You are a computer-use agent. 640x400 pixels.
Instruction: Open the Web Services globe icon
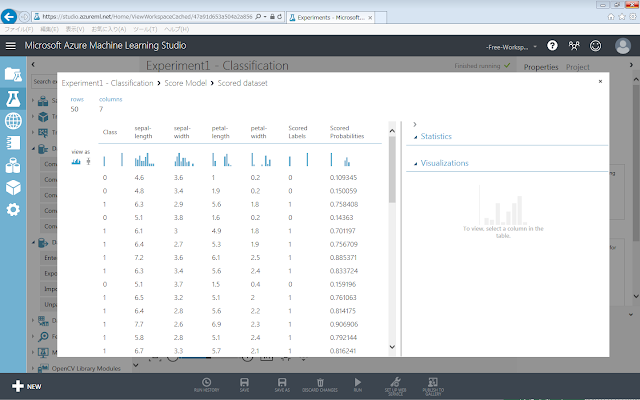click(x=13, y=121)
